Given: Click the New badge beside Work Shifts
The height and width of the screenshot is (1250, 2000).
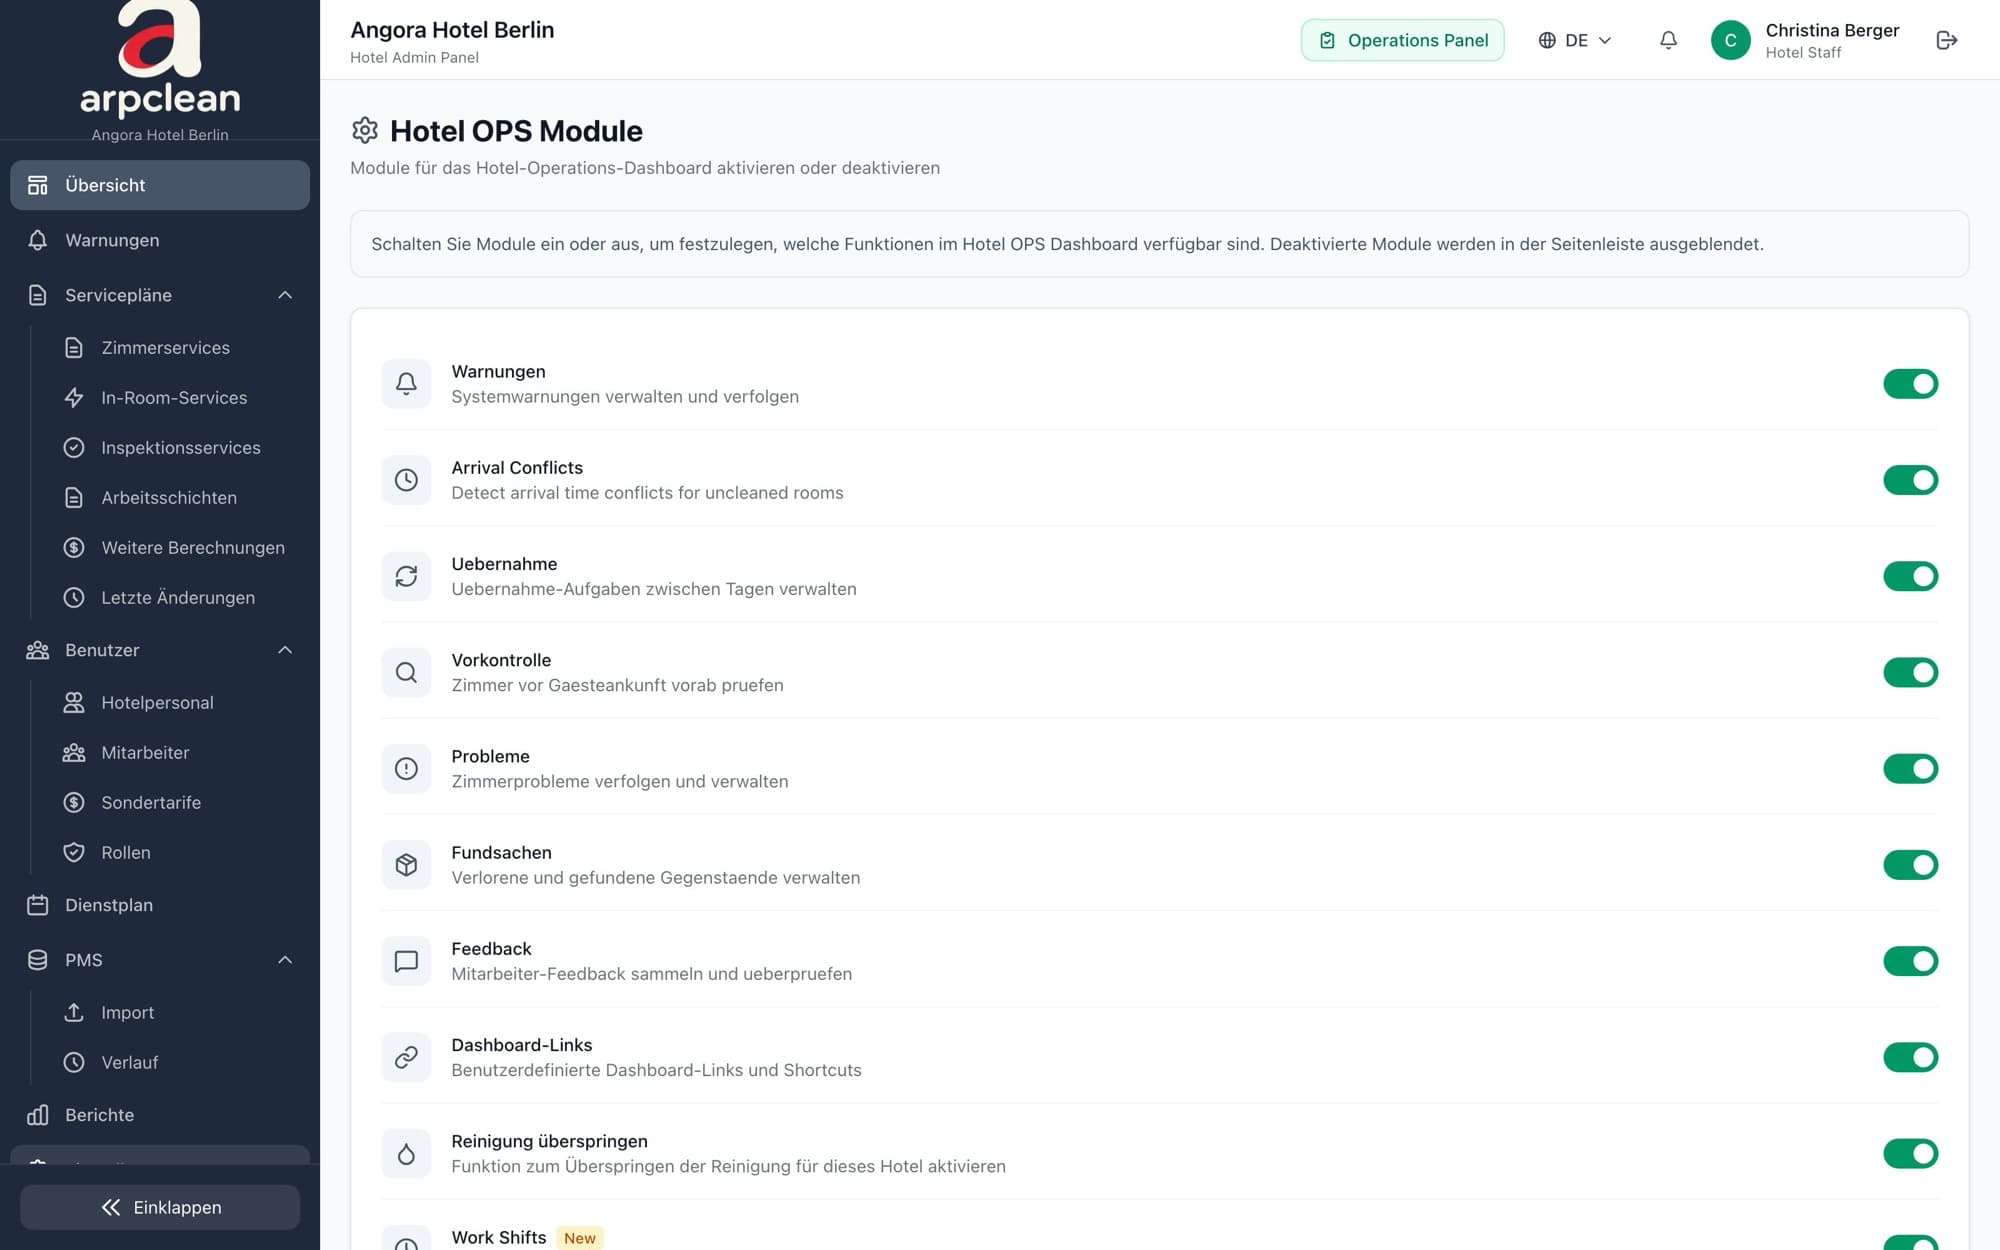Looking at the screenshot, I should (x=579, y=1238).
